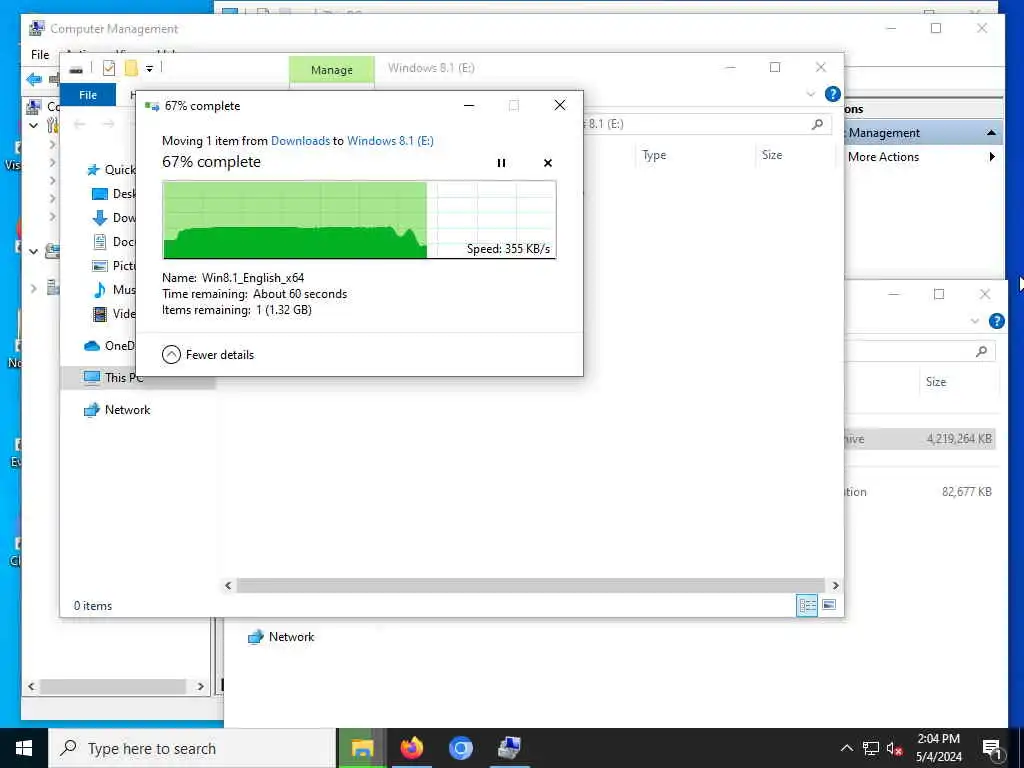1024x768 pixels.
Task: Select Network in front Explorer sidebar
Action: coord(117,409)
